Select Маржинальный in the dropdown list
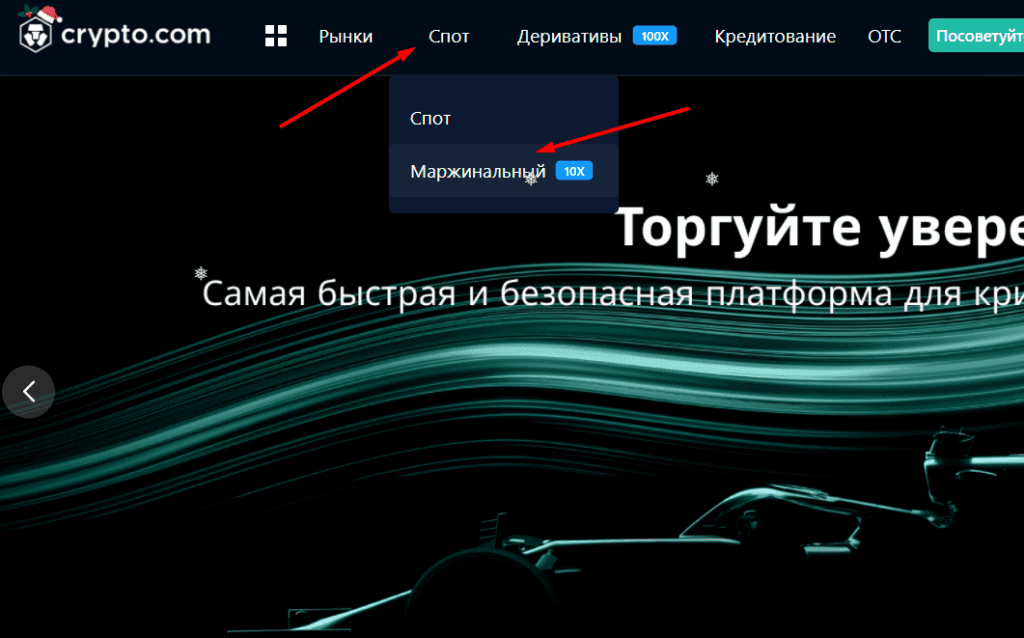 pos(504,171)
